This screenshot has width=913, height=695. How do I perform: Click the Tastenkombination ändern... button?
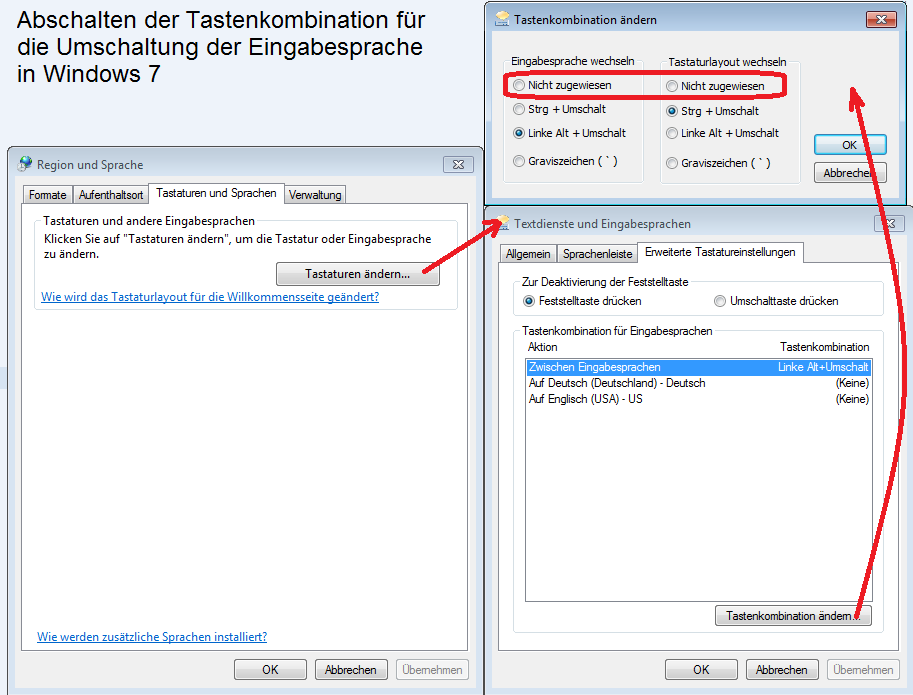(793, 616)
